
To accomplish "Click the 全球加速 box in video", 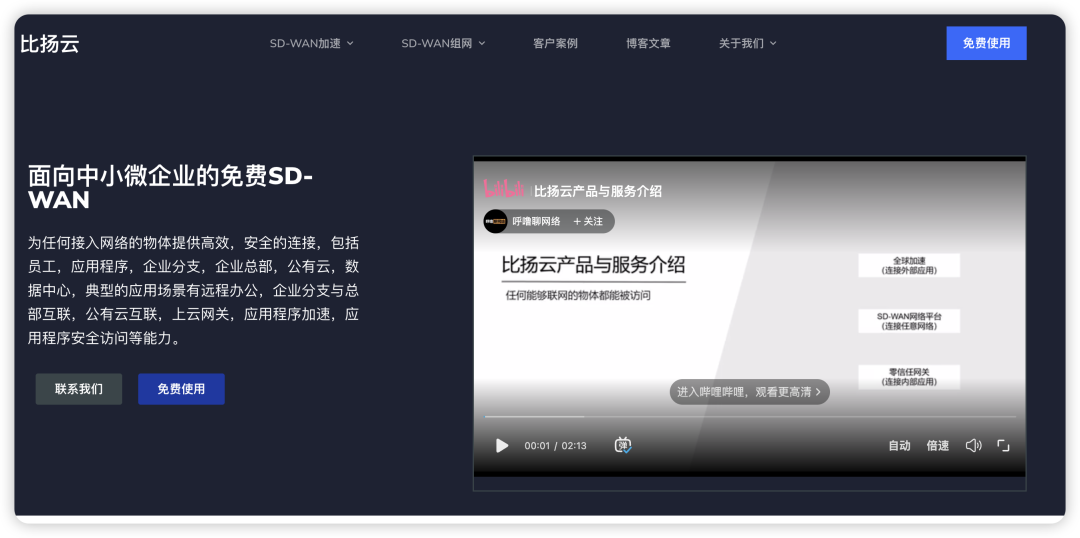I will pyautogui.click(x=909, y=265).
